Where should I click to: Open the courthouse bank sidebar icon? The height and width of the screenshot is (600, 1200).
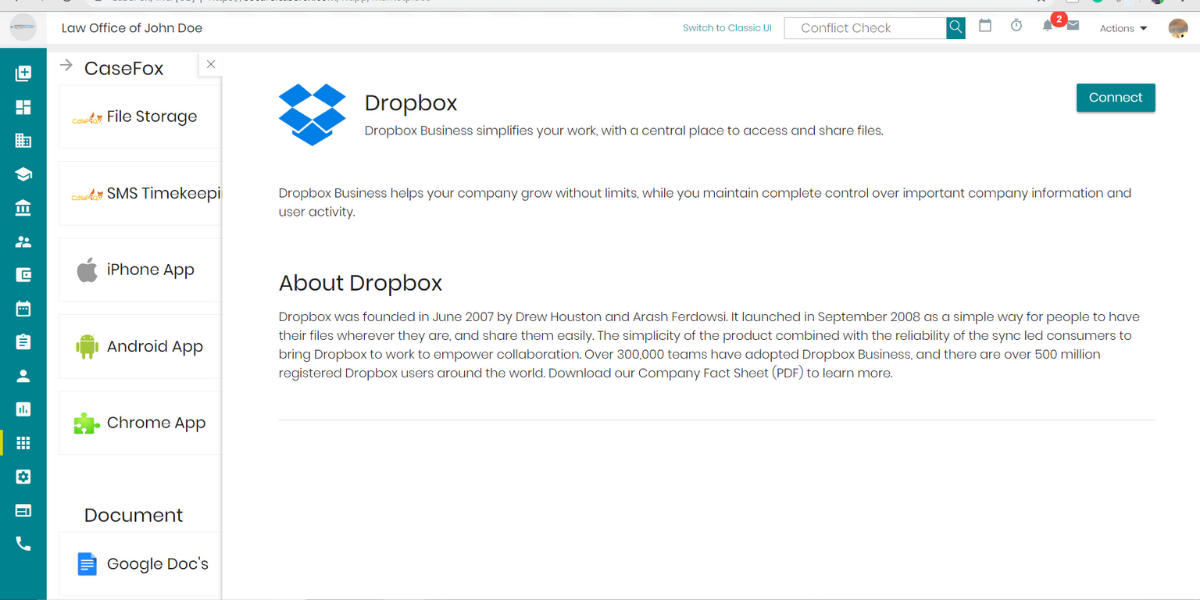[23, 208]
